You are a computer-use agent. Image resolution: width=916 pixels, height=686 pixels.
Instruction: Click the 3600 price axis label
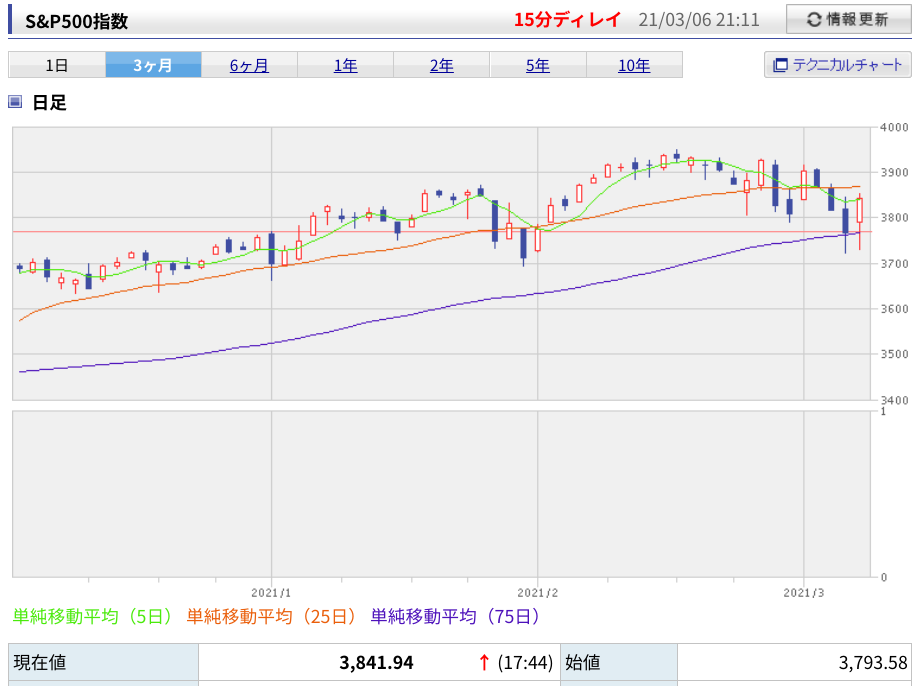point(894,309)
